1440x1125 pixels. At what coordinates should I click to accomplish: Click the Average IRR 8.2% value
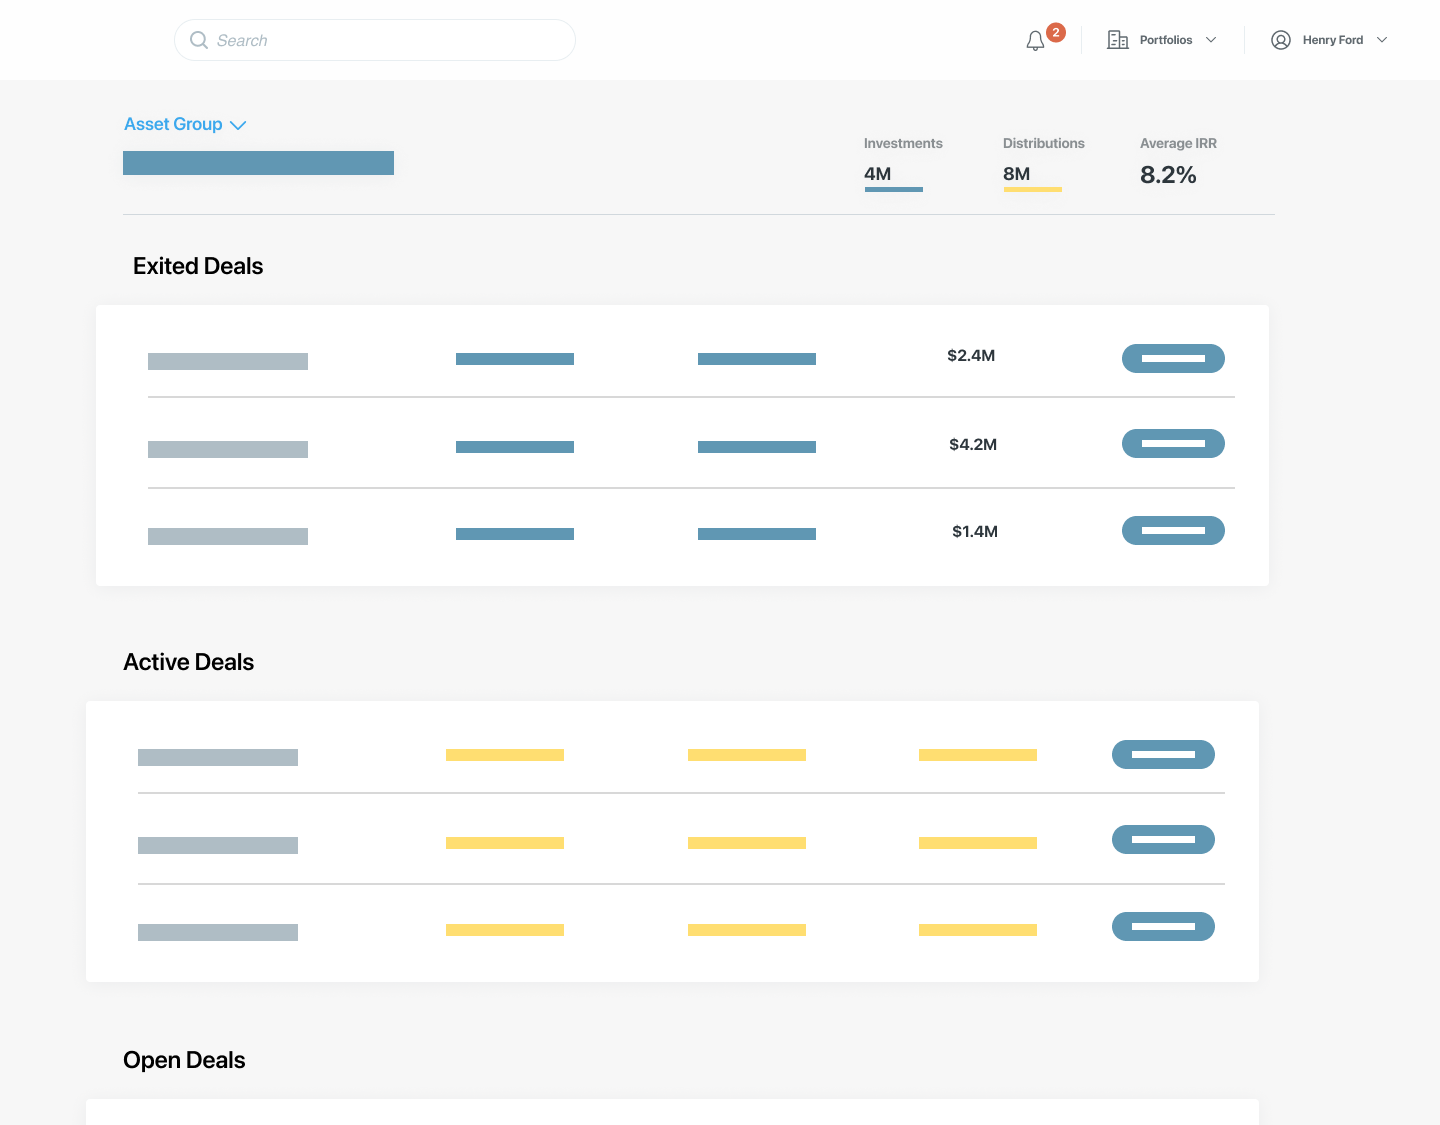[x=1168, y=175]
